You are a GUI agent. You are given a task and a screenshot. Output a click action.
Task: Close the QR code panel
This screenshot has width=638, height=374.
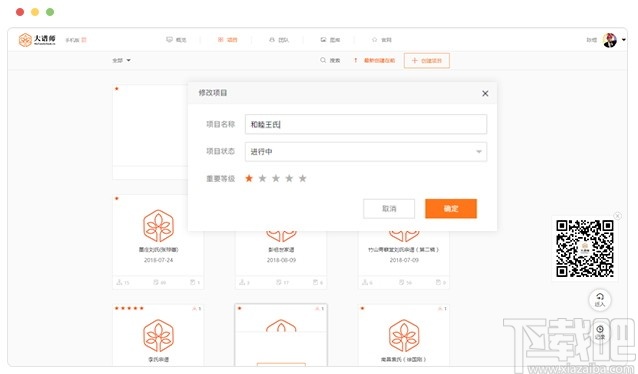(618, 216)
